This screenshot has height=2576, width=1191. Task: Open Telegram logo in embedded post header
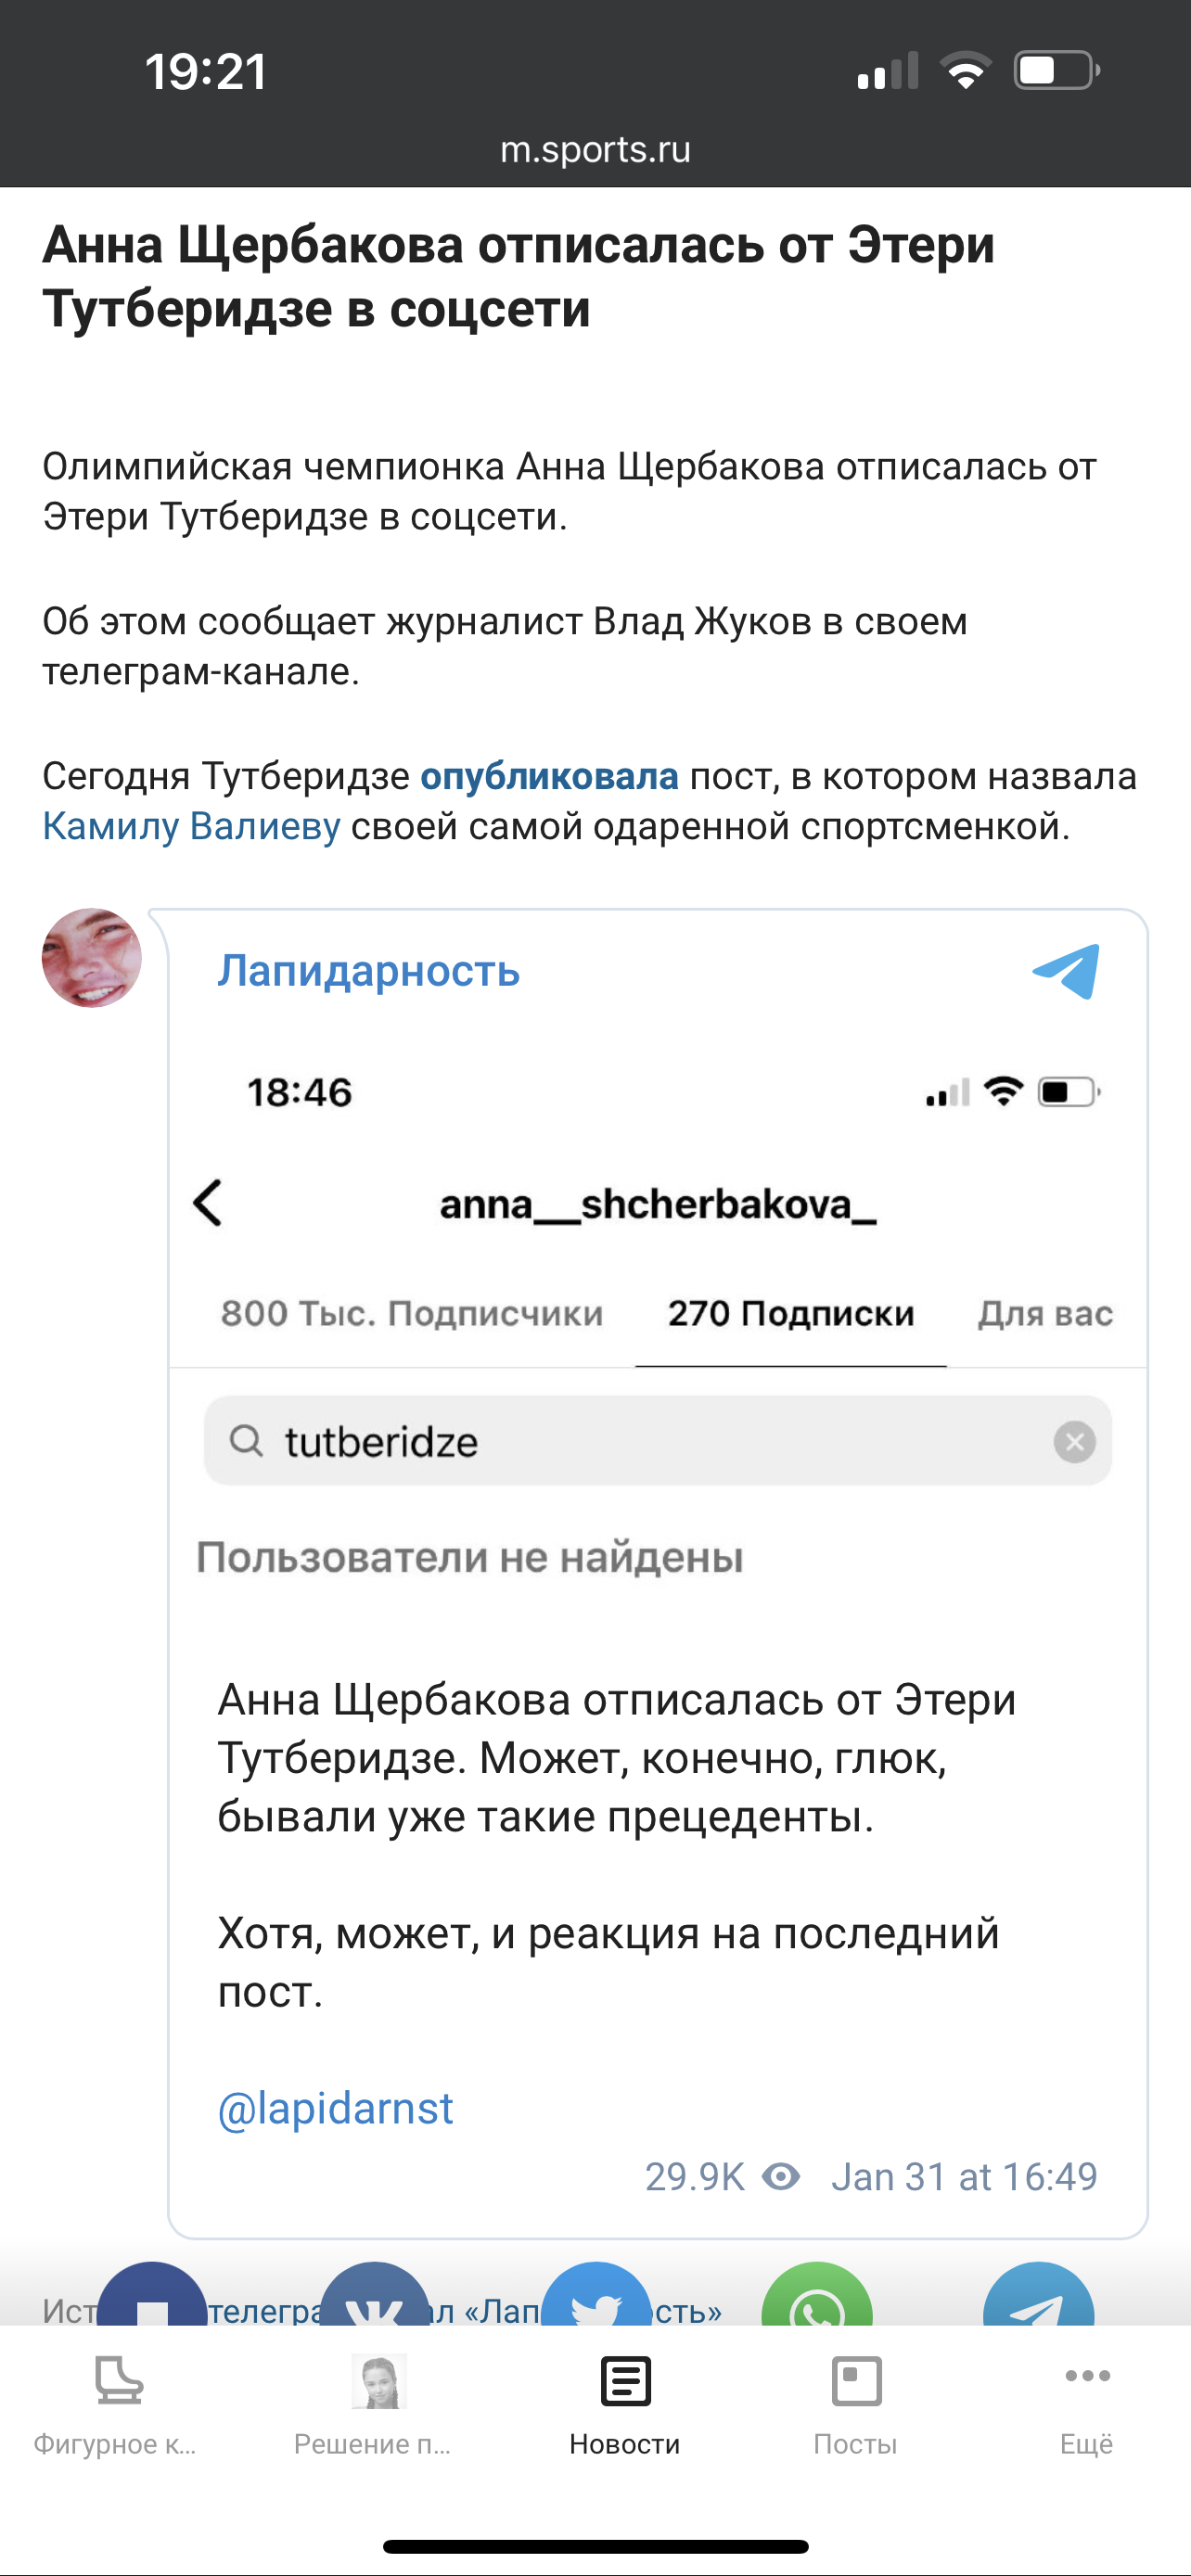(1066, 971)
